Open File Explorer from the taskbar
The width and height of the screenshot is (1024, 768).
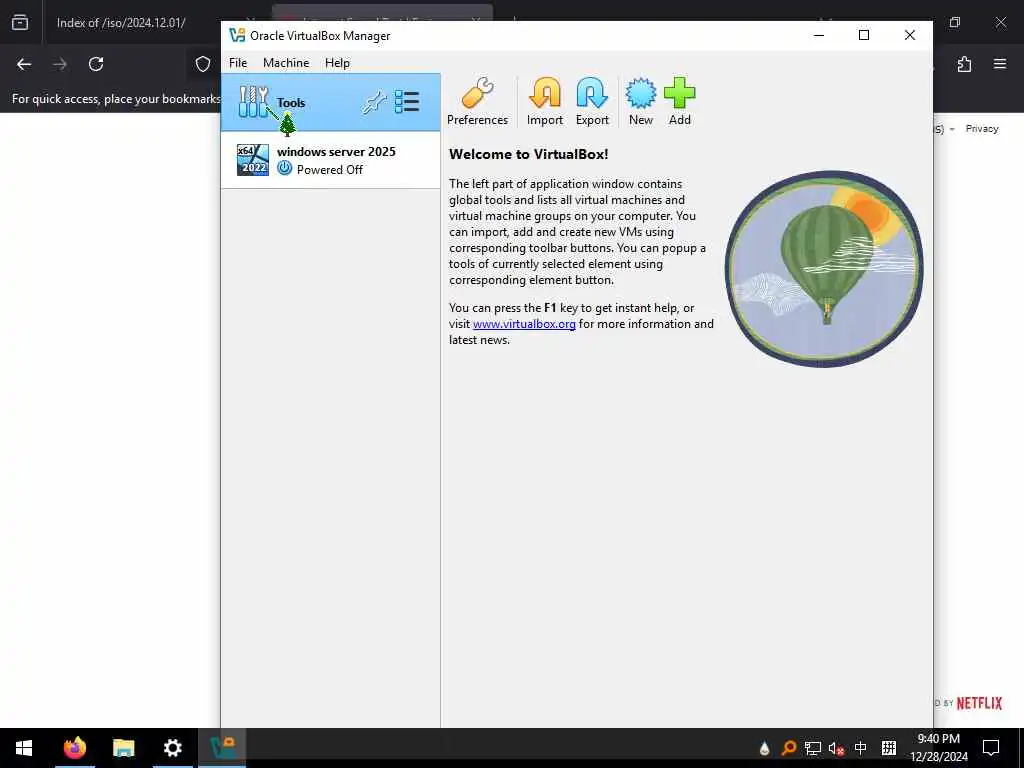(x=123, y=748)
